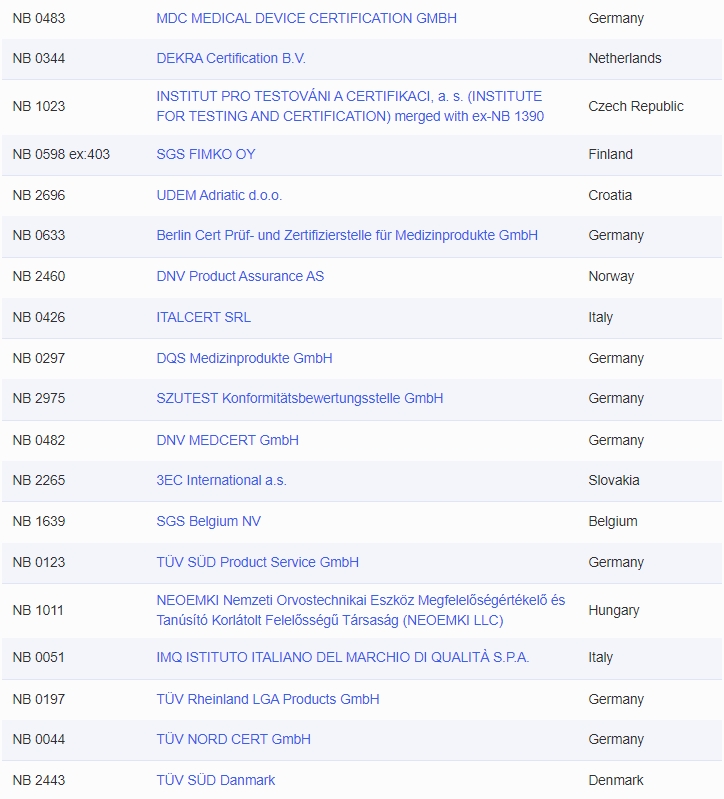Select the SGS FIMKO OY link

[x=206, y=154]
